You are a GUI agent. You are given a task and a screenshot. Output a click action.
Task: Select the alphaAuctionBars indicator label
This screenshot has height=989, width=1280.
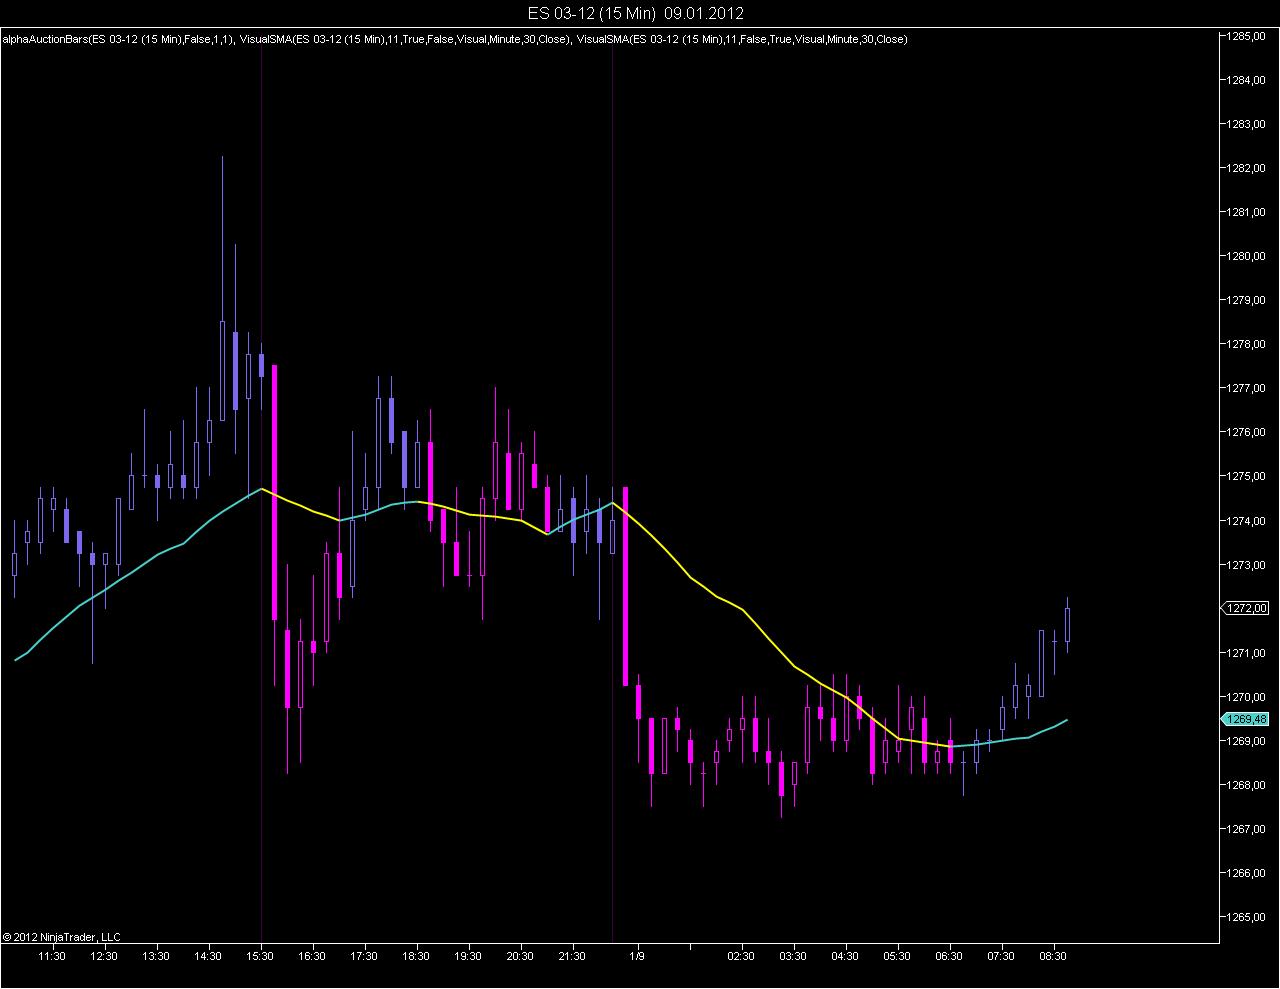pyautogui.click(x=119, y=39)
